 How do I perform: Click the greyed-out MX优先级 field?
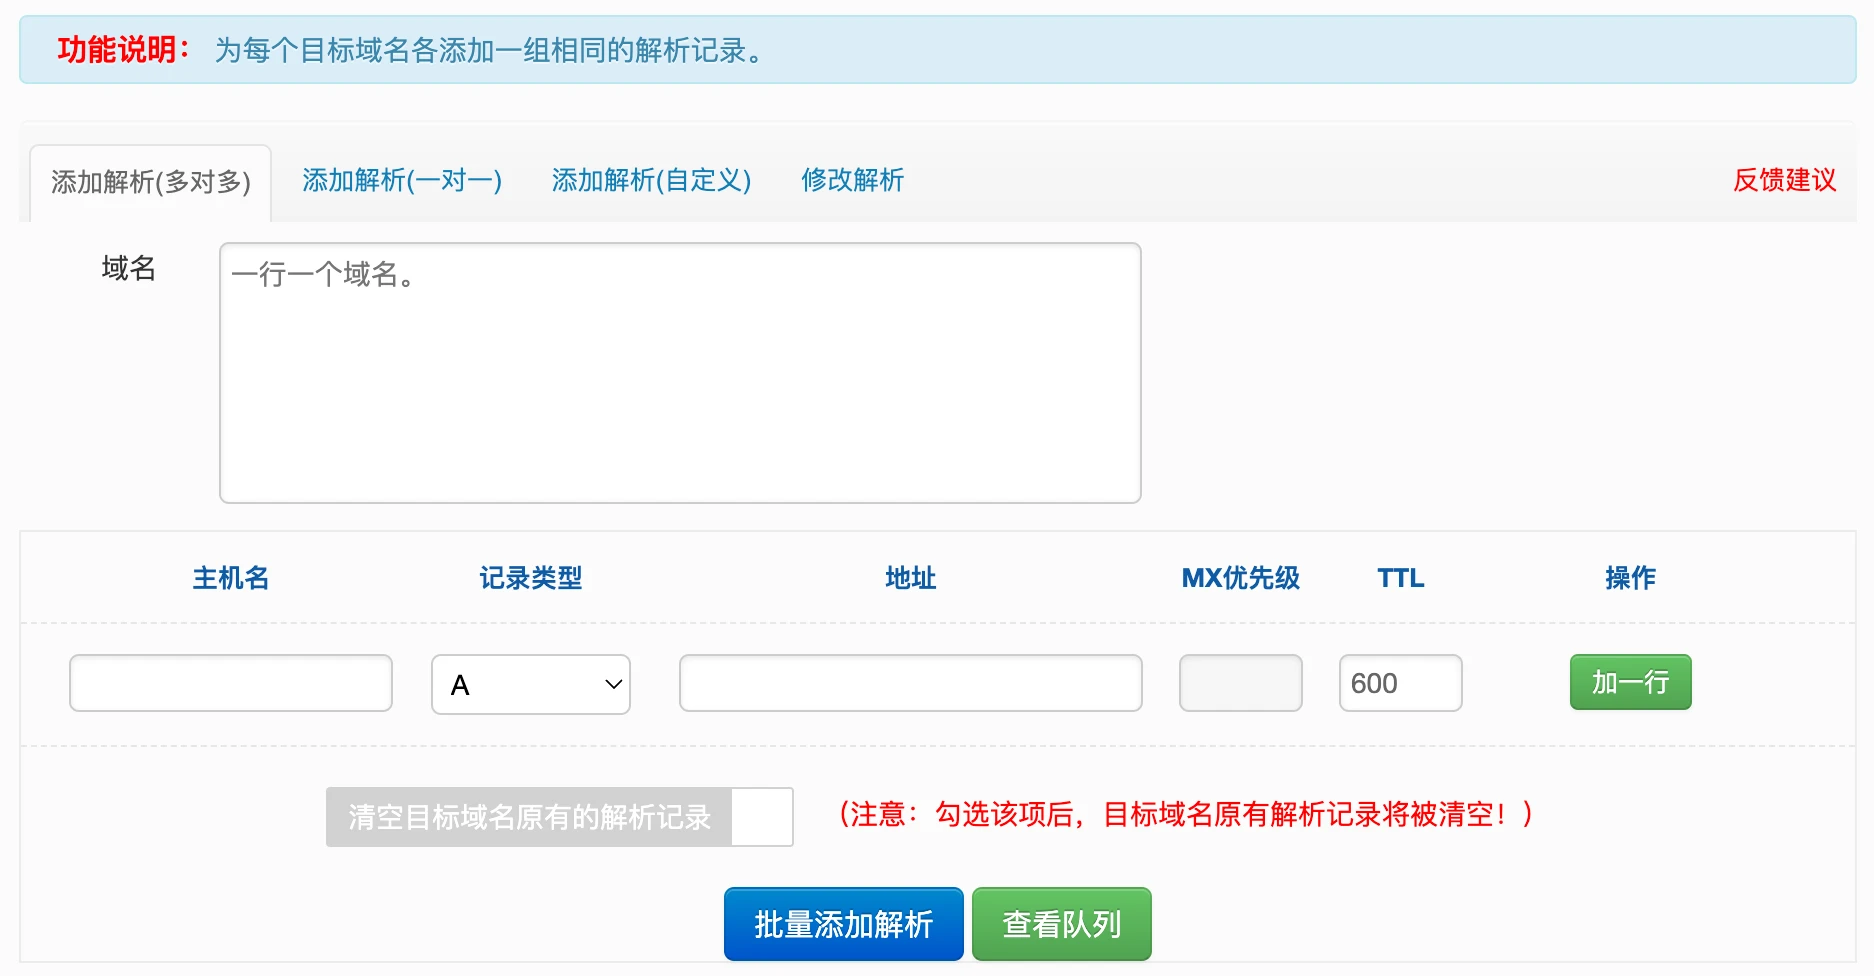(x=1240, y=683)
